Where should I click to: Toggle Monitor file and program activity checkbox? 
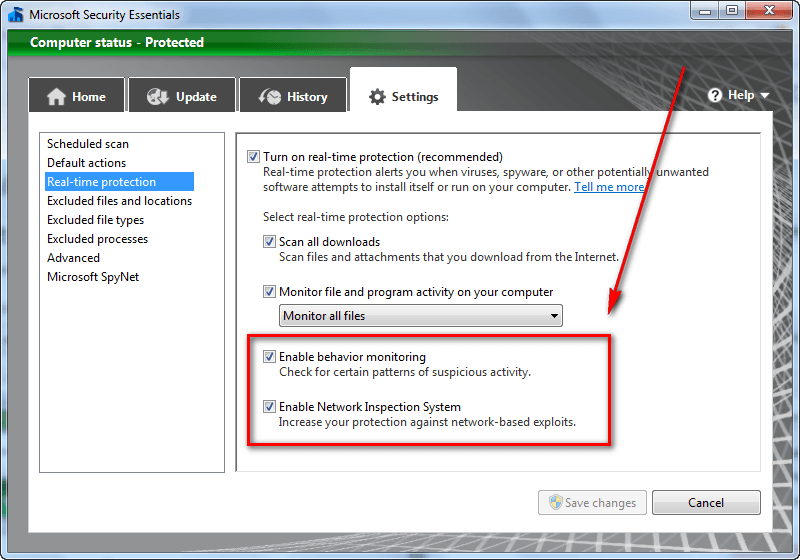pyautogui.click(x=269, y=292)
